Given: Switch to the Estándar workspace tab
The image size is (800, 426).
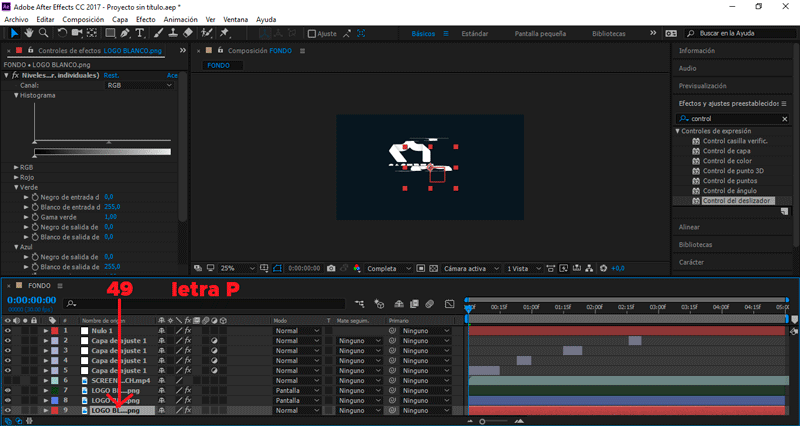Looking at the screenshot, I should coord(475,33).
